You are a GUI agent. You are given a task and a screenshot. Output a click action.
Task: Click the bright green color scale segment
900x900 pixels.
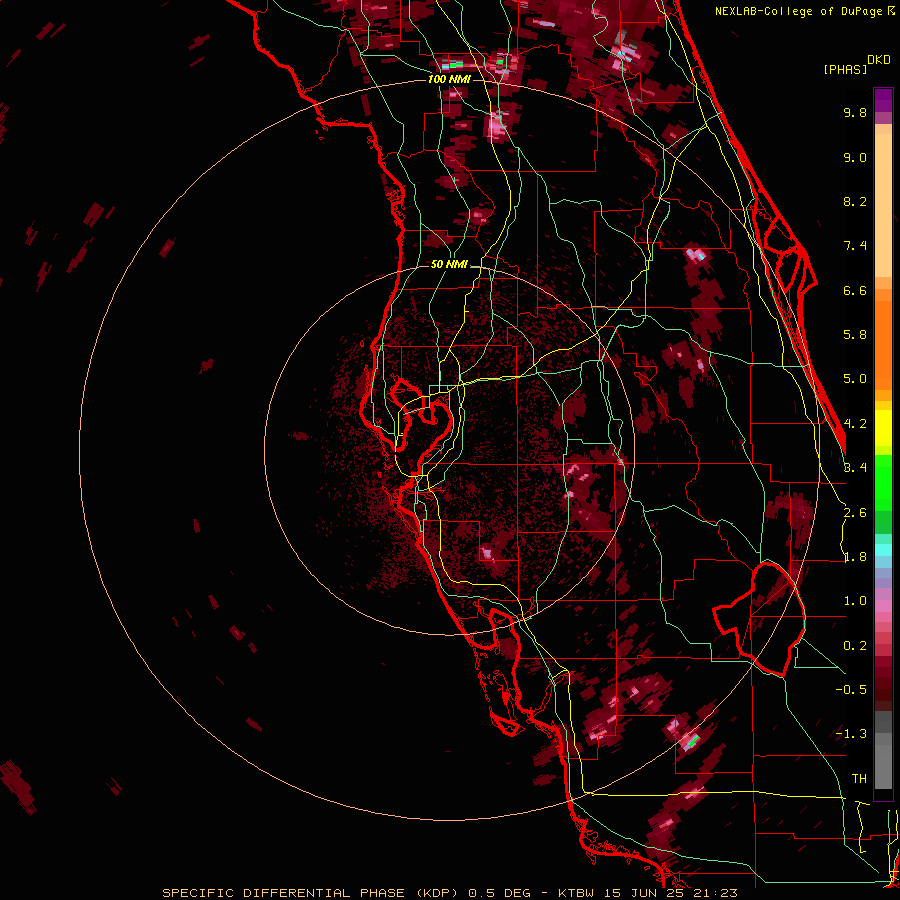click(x=883, y=483)
